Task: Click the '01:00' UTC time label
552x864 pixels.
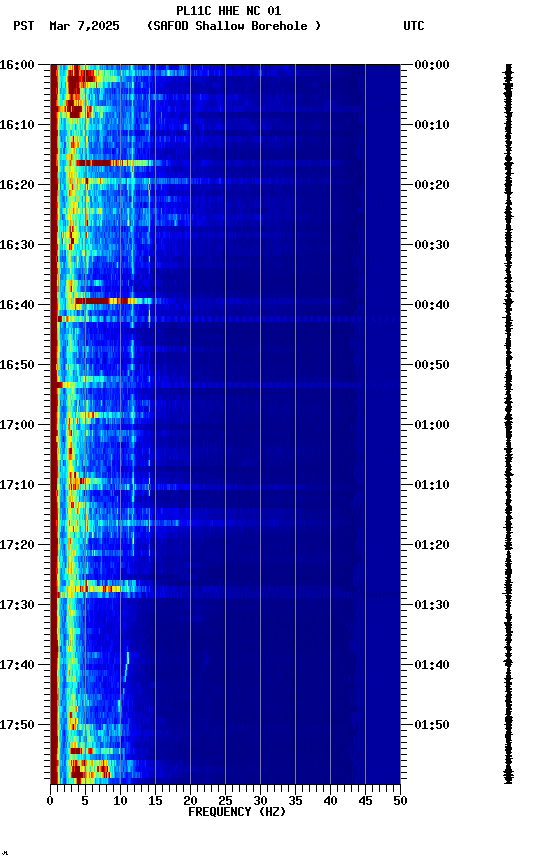Action: click(x=432, y=425)
